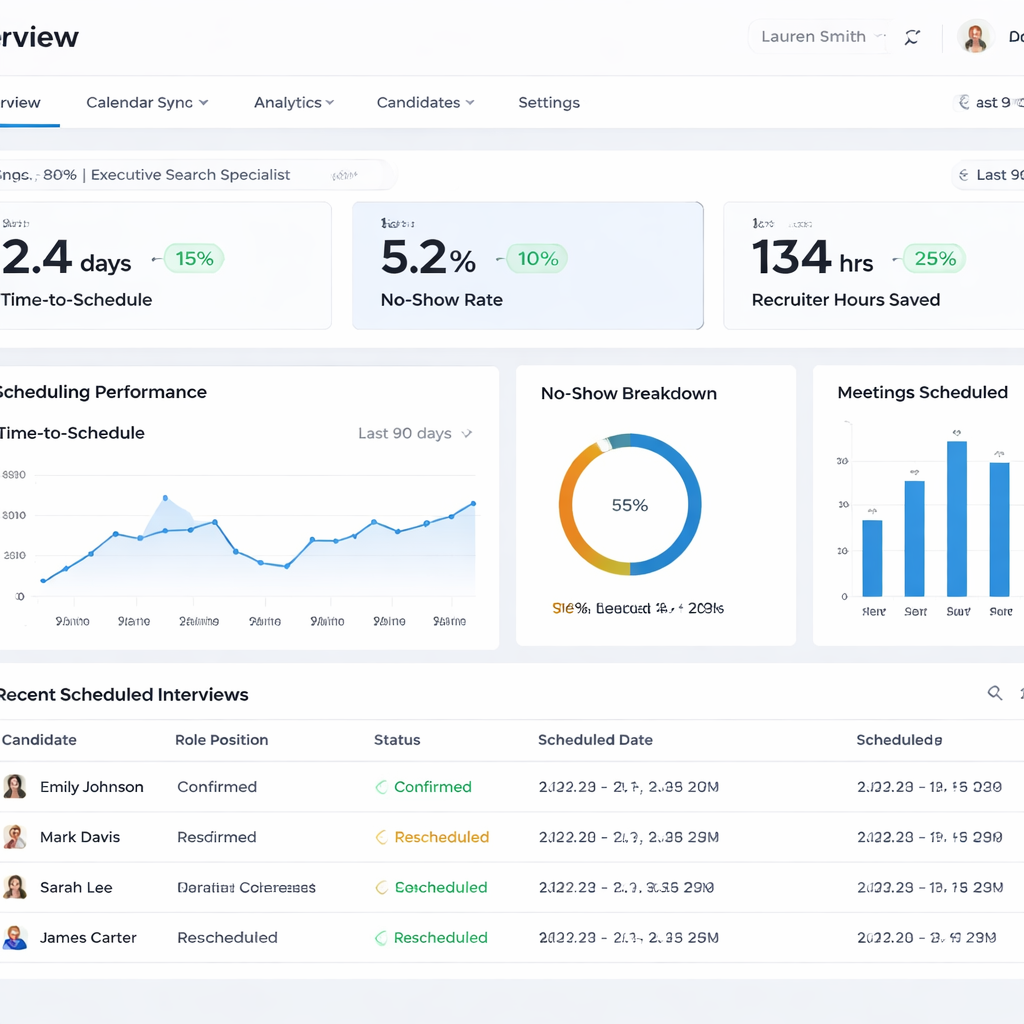Click James Carter's avatar

pos(14,937)
